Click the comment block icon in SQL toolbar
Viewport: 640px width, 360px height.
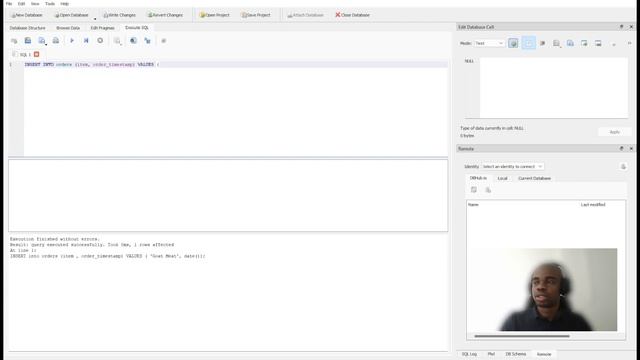click(164, 41)
